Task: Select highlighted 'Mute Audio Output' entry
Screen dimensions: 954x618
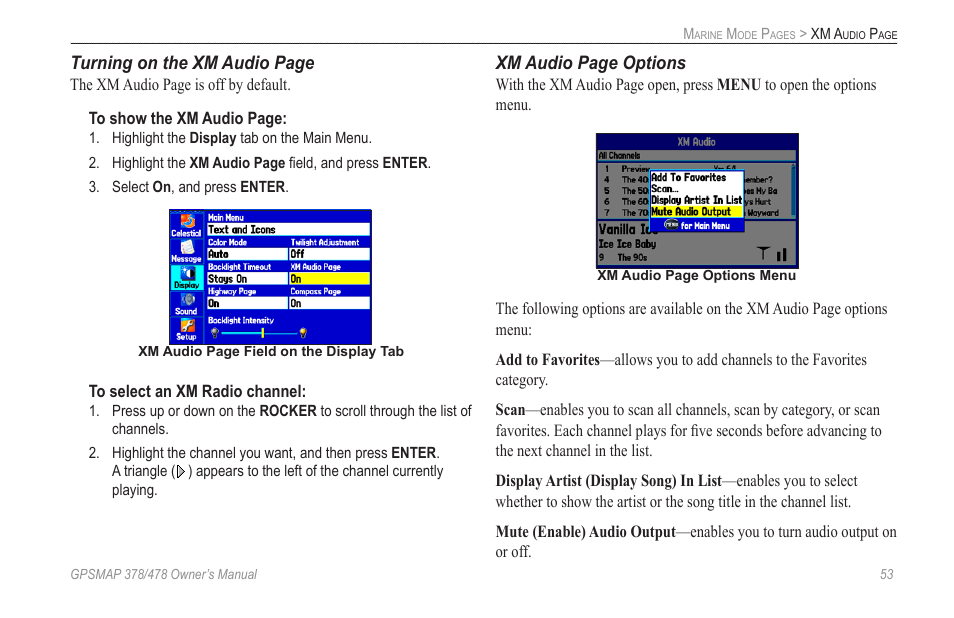Action: 697,212
